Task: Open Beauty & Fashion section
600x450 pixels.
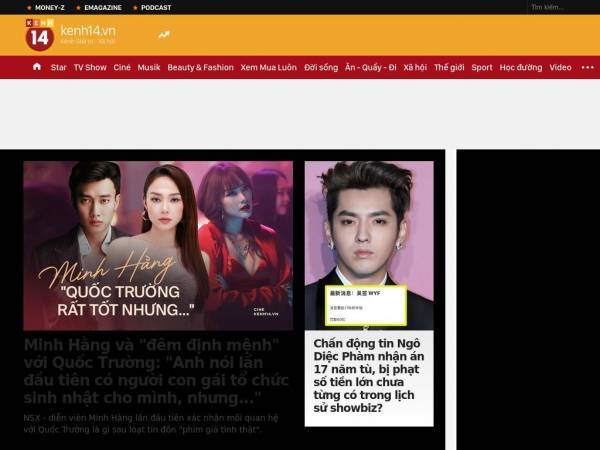Action: pos(201,67)
